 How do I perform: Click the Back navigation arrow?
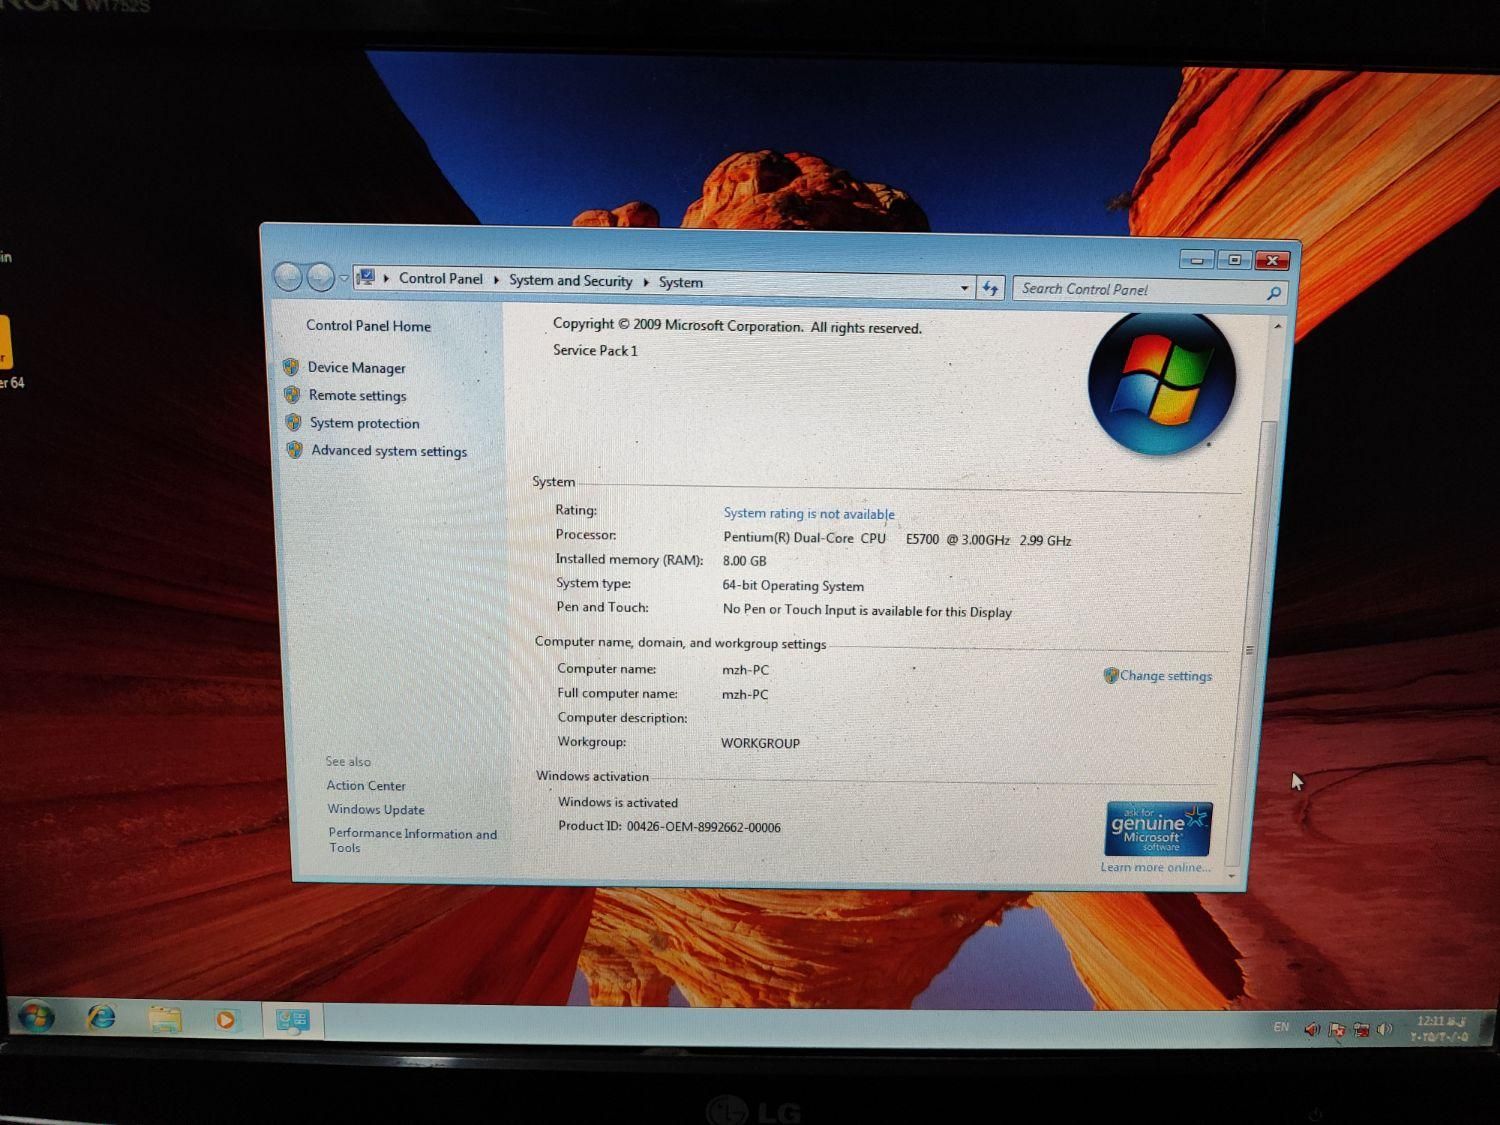288,277
